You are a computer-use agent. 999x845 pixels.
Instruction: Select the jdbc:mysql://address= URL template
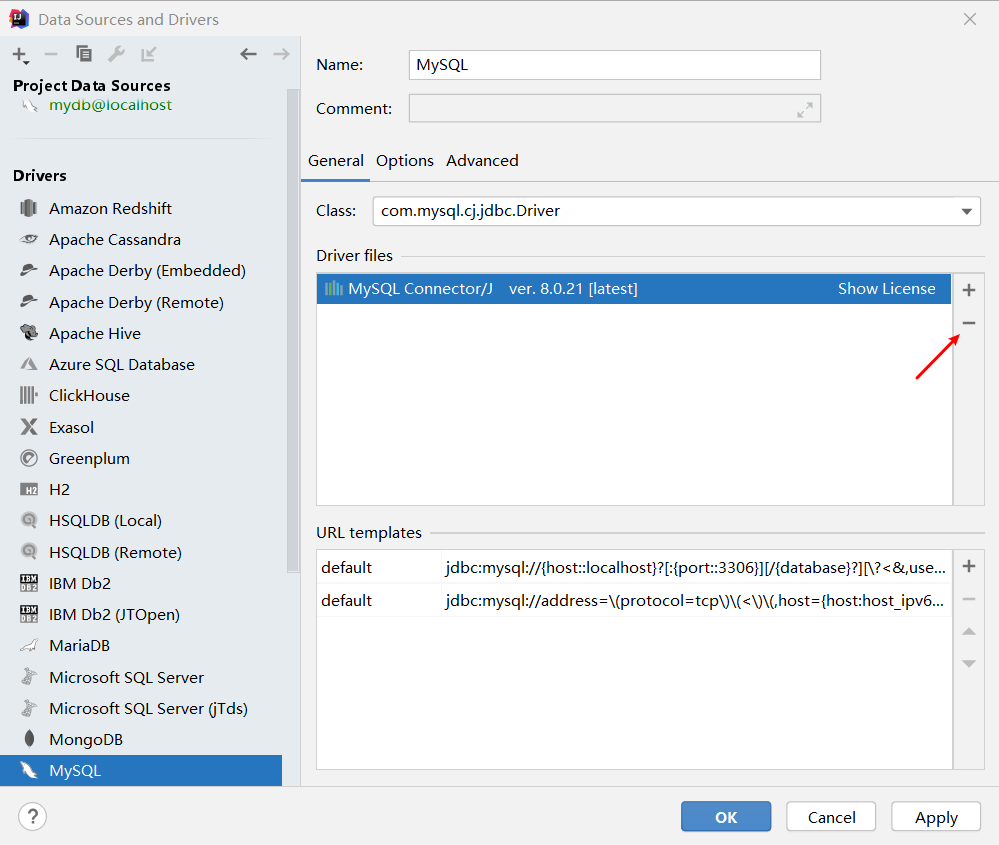[634, 600]
